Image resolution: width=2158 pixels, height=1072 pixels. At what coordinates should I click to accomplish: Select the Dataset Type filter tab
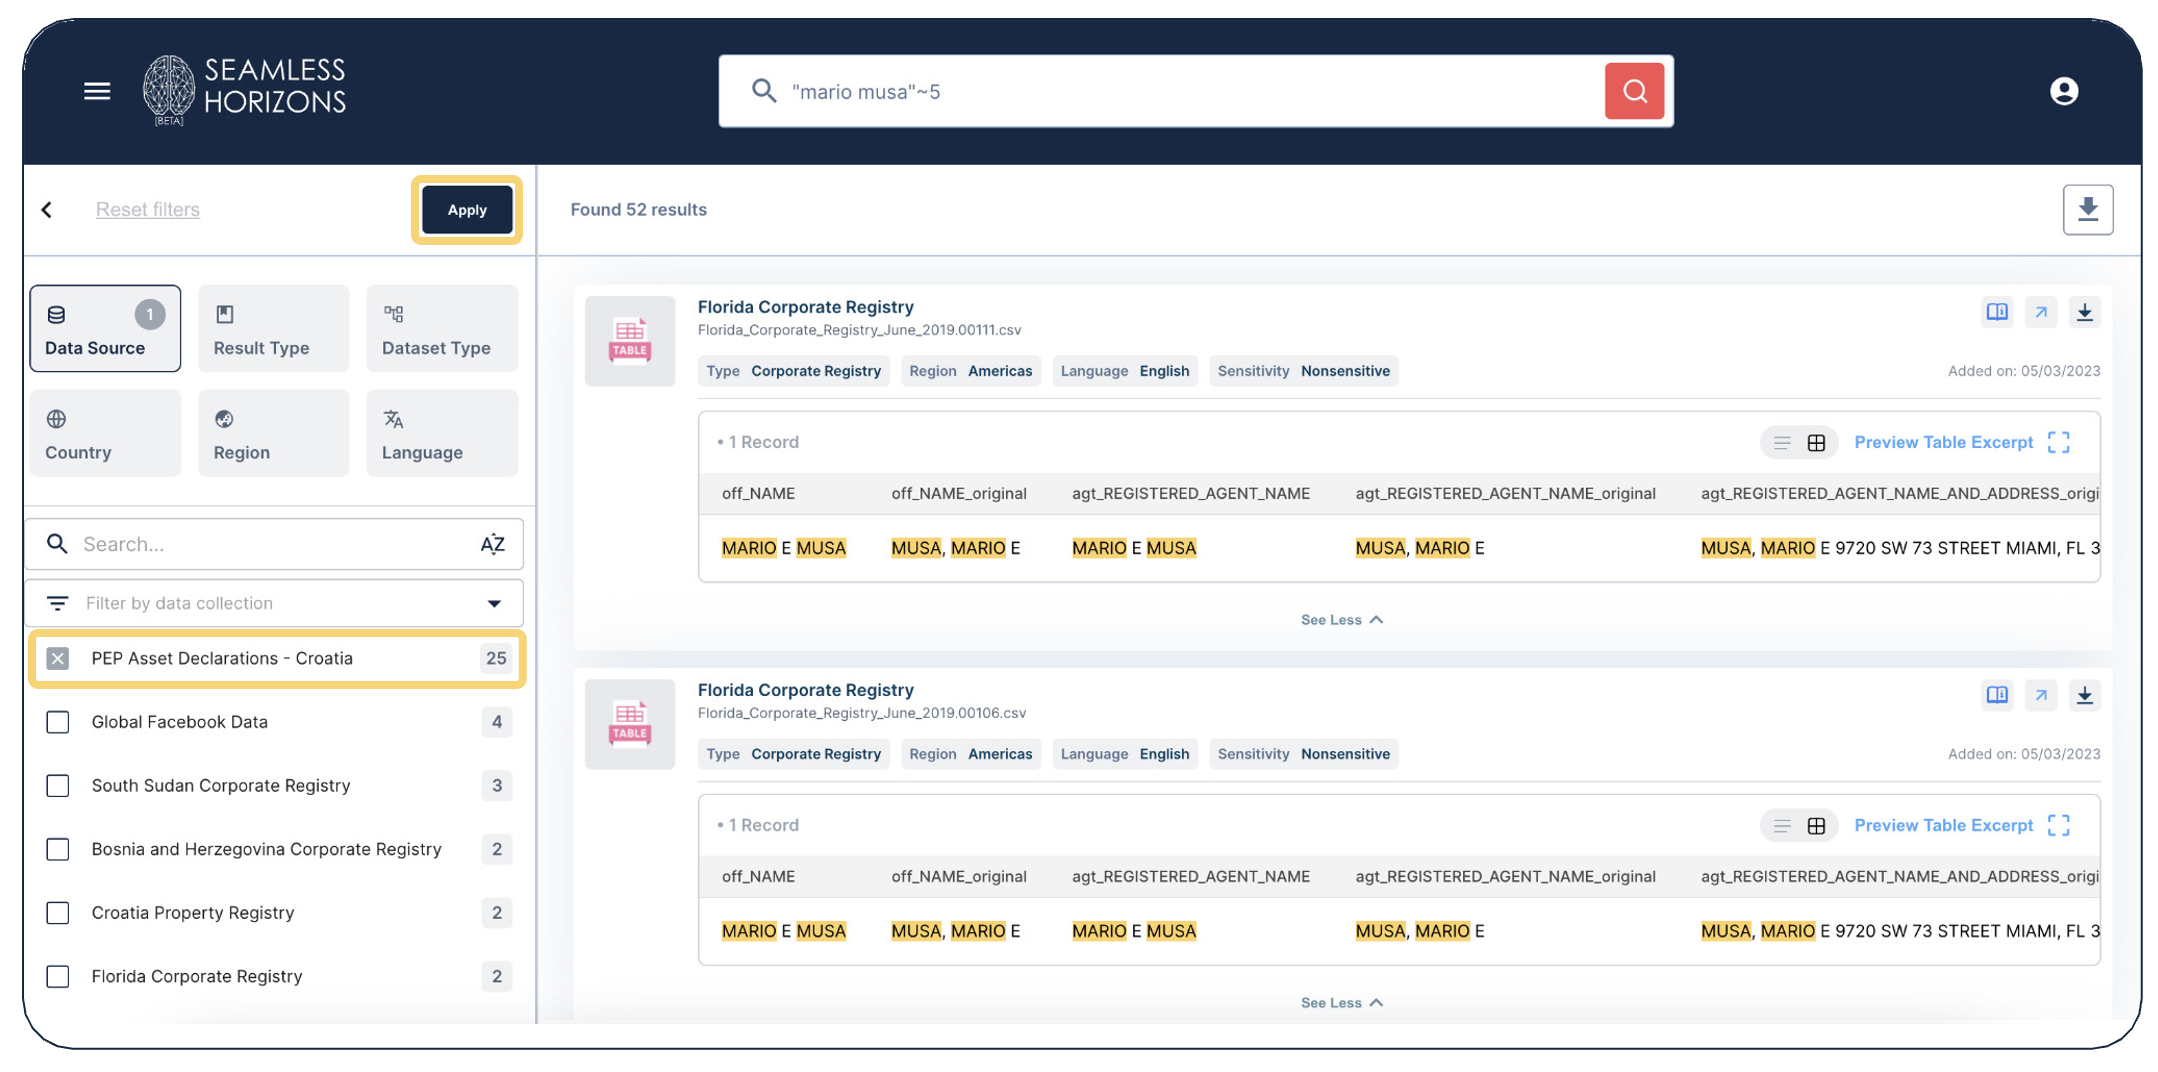click(442, 329)
